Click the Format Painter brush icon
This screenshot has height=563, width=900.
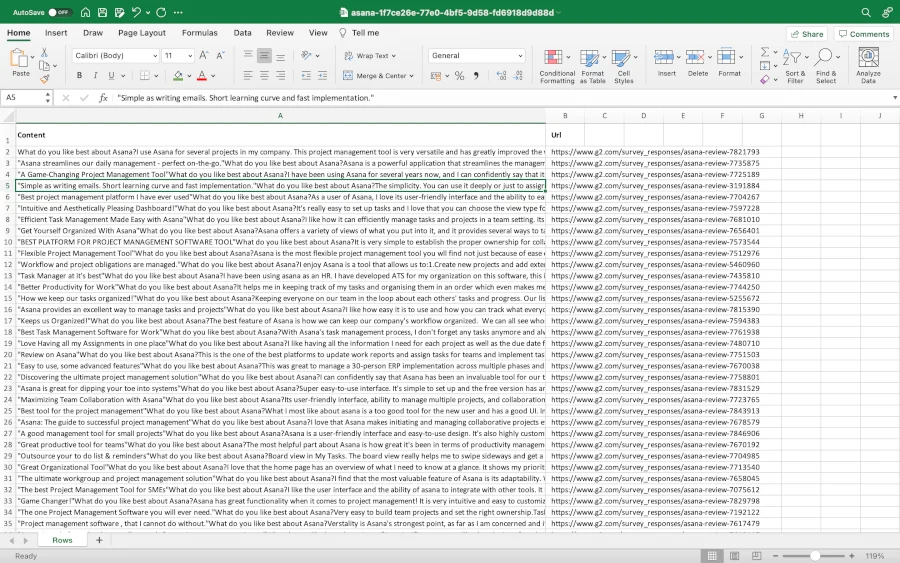(x=44, y=79)
